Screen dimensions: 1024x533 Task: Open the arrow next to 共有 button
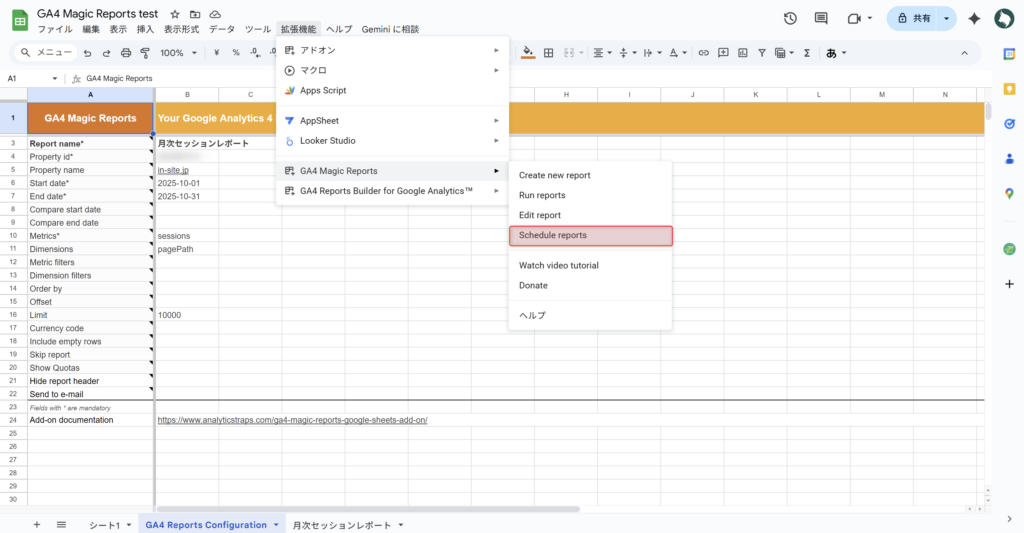(946, 19)
